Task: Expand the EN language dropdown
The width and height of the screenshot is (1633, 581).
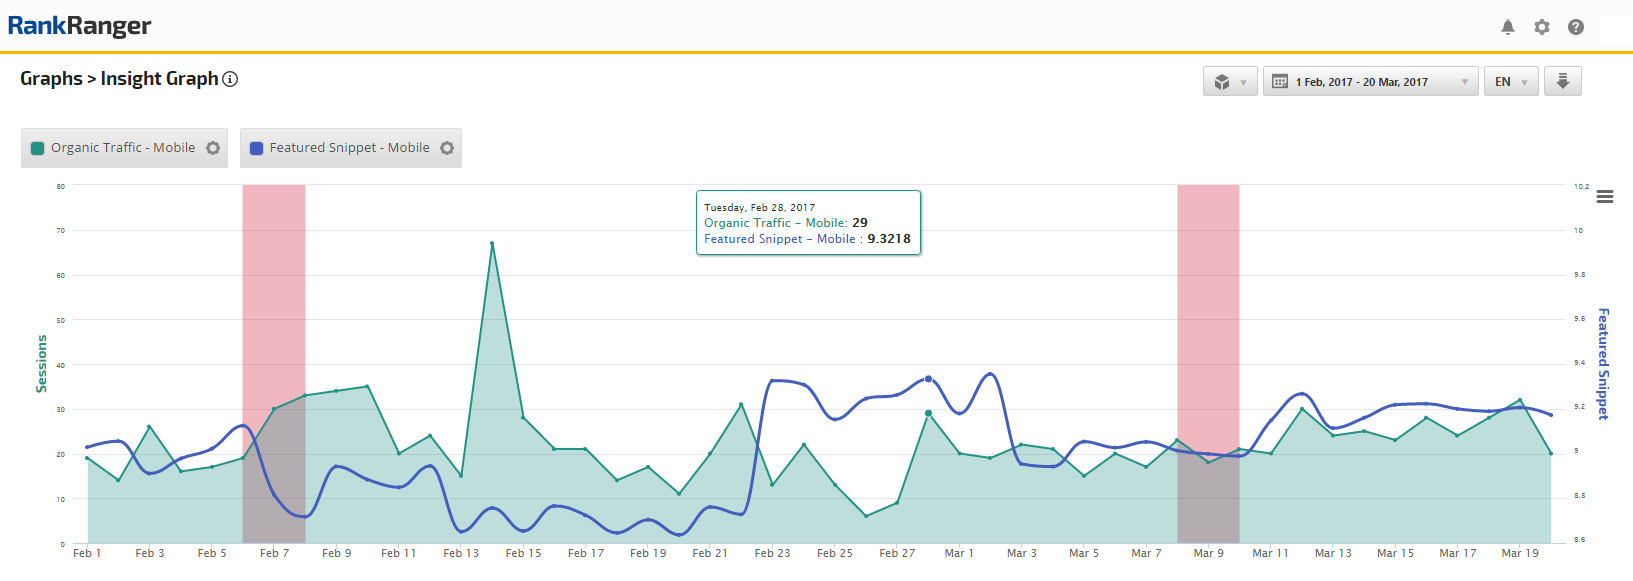Action: click(x=1511, y=82)
